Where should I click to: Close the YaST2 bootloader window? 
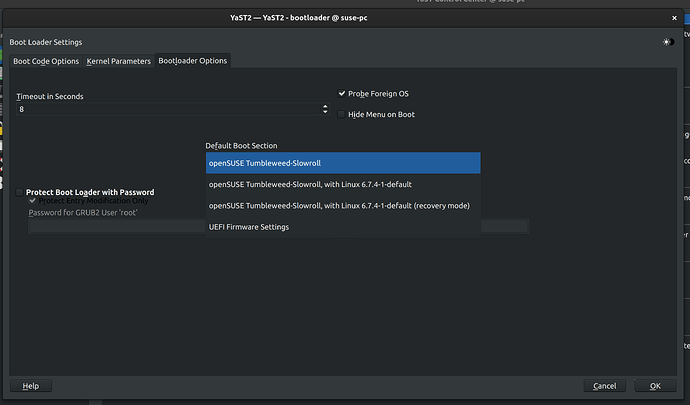coord(674,18)
